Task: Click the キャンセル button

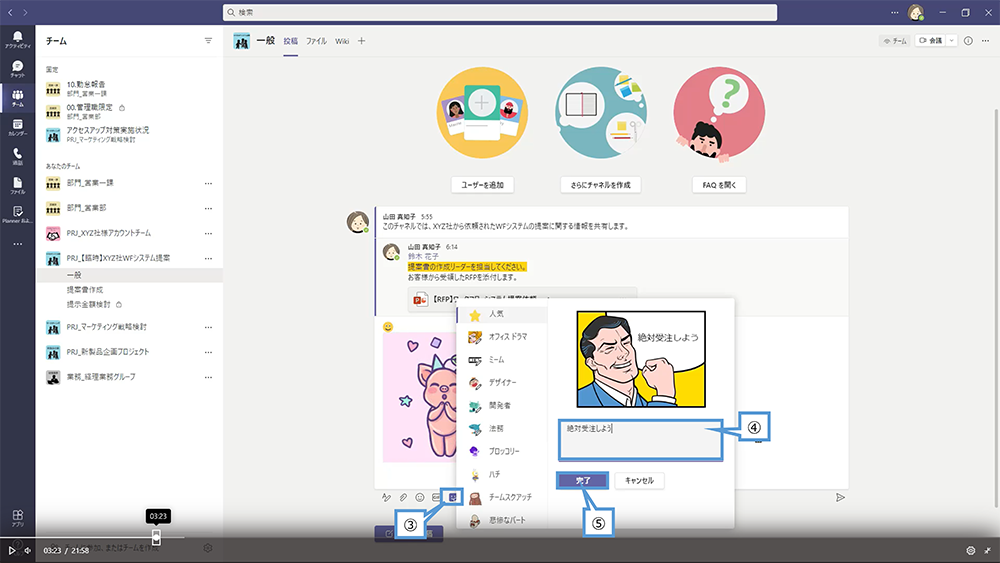Action: click(639, 481)
